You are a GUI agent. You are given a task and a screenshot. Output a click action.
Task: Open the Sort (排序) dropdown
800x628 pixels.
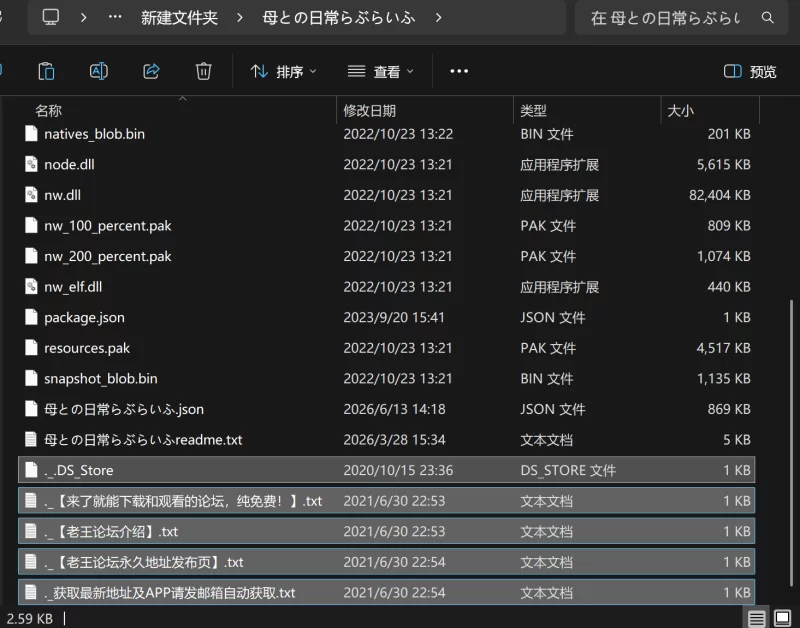[283, 71]
